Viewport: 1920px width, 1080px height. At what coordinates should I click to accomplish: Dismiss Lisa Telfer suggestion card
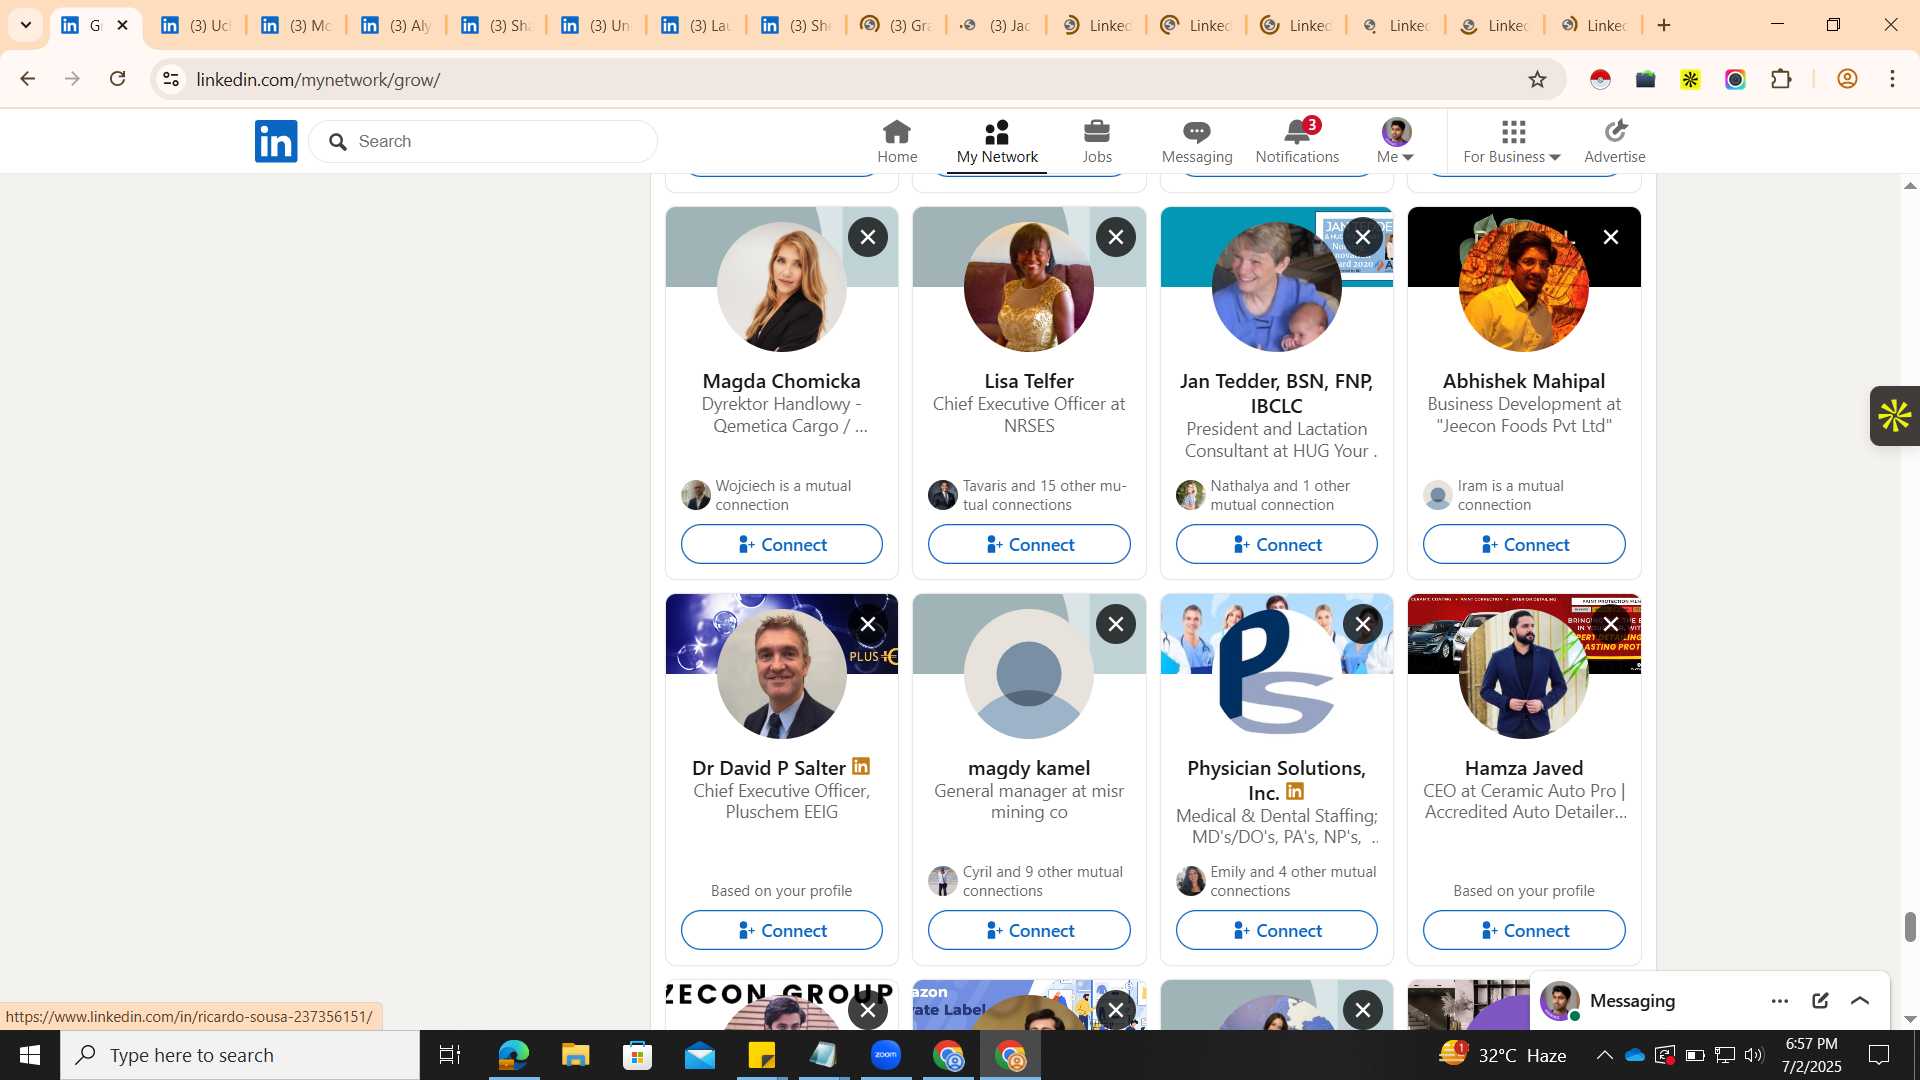(x=1116, y=237)
